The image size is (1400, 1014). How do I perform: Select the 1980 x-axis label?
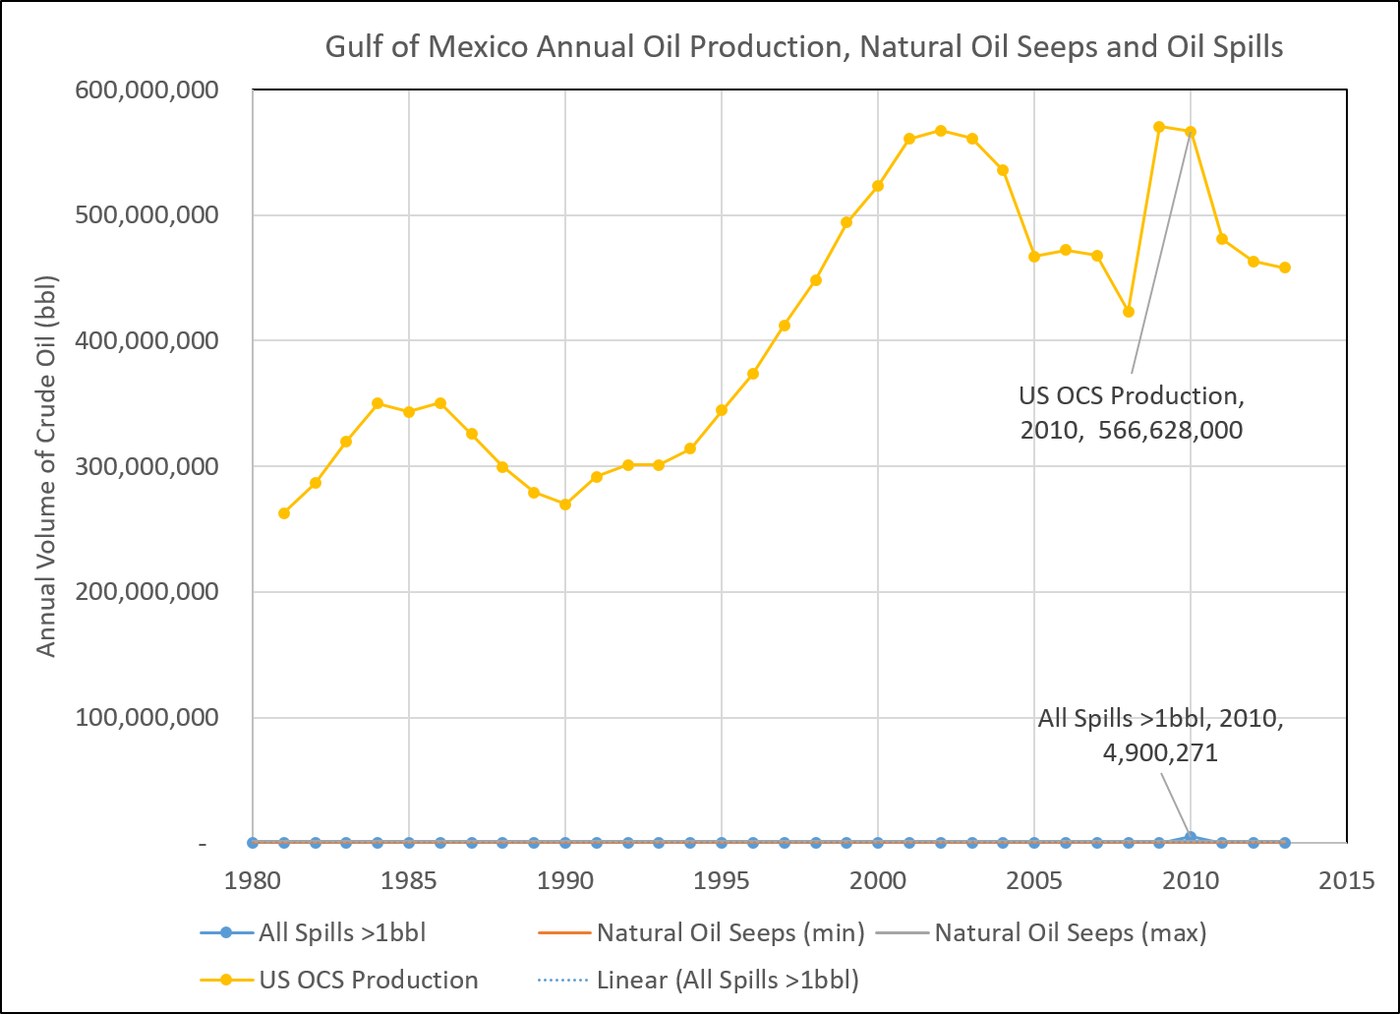coord(252,881)
